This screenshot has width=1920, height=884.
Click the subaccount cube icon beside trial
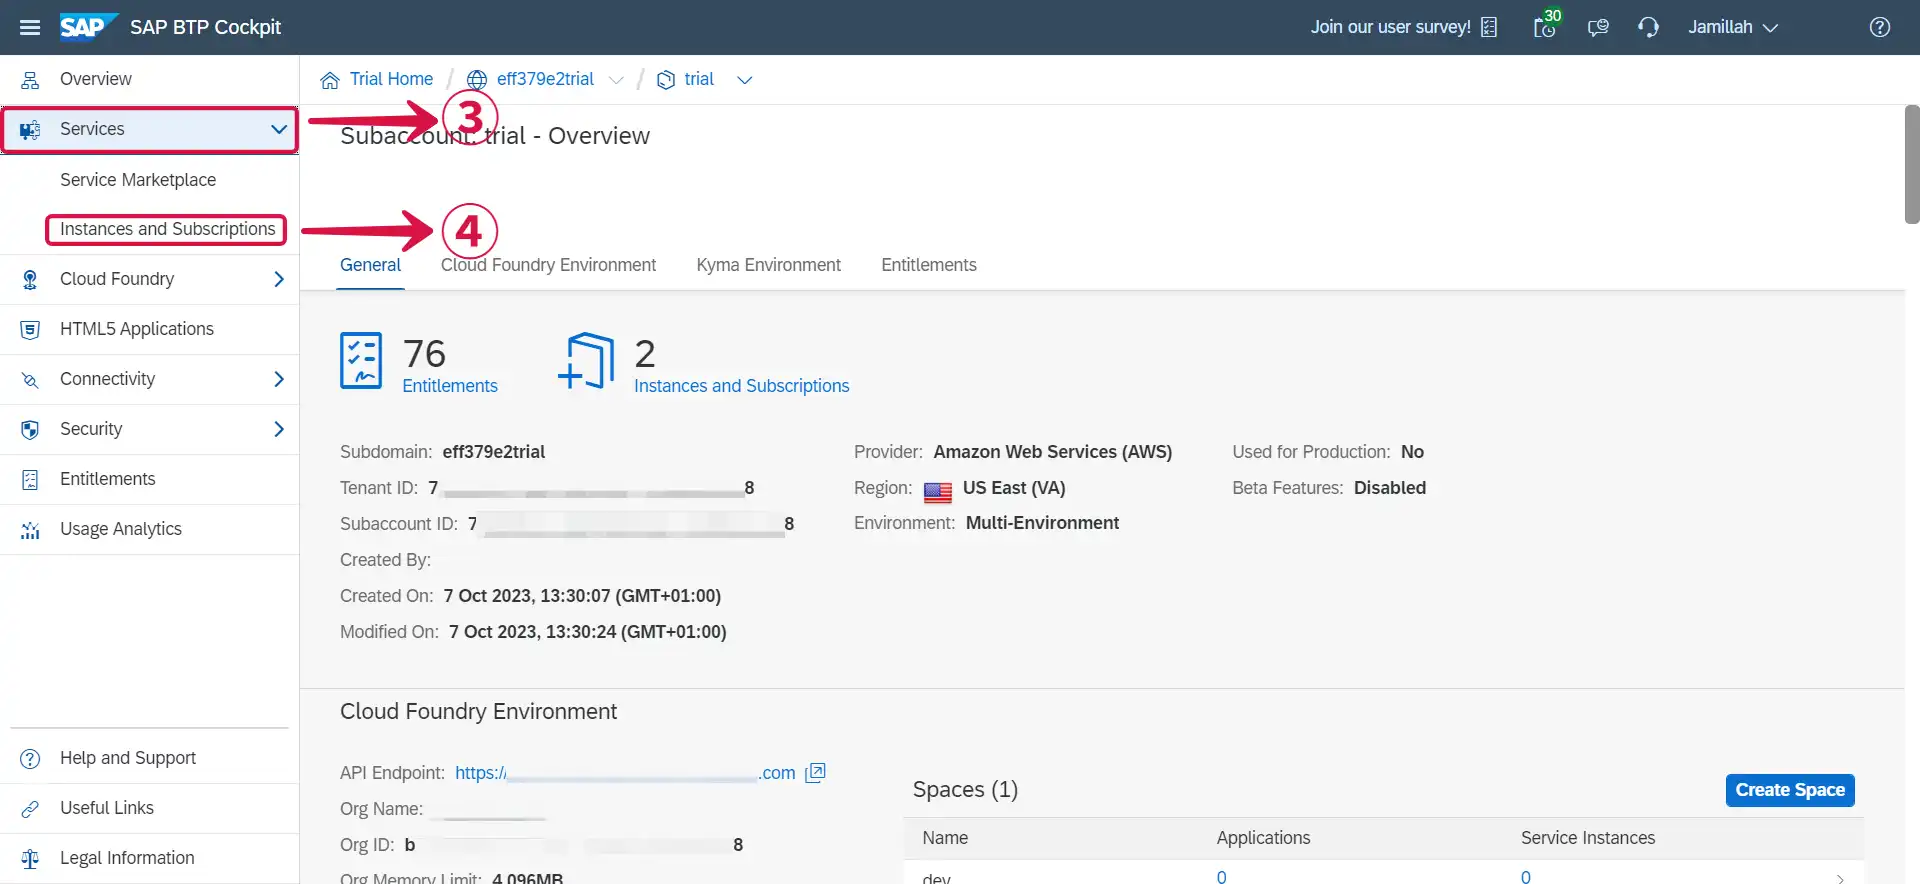click(x=666, y=80)
